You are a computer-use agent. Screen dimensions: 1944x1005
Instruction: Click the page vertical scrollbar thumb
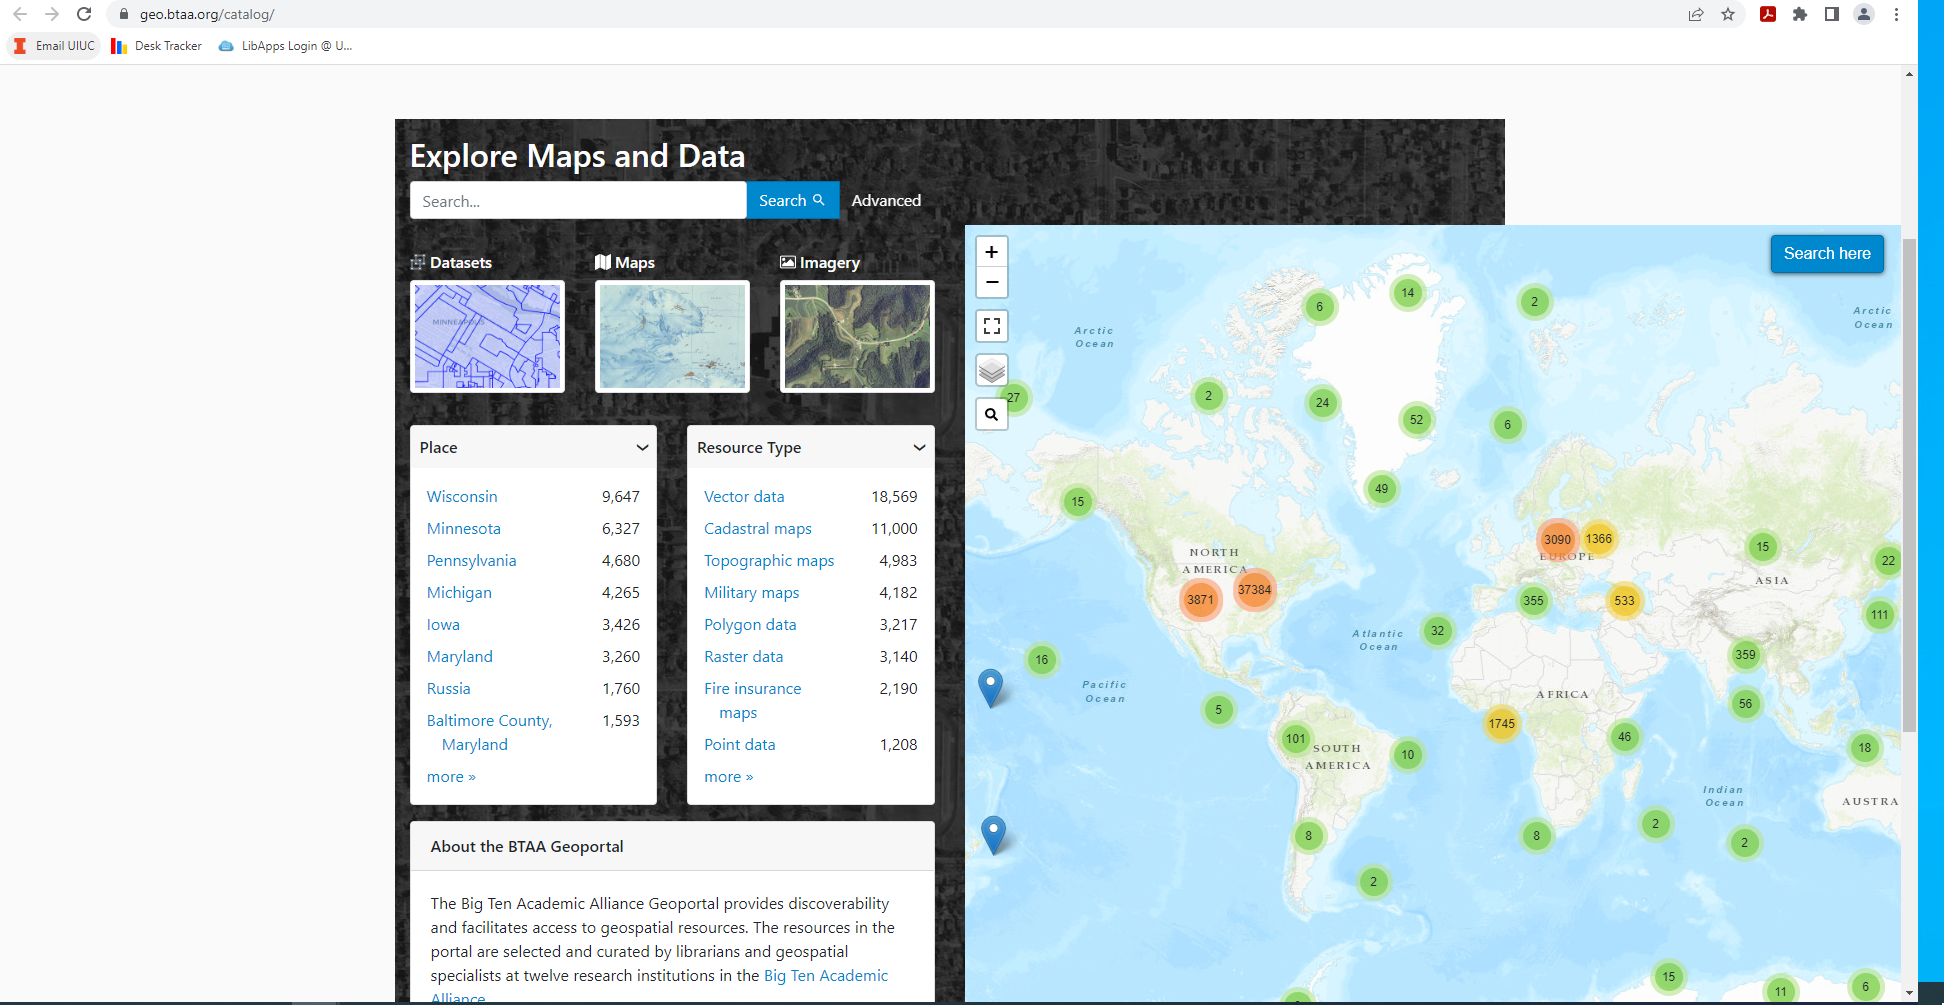[1909, 485]
